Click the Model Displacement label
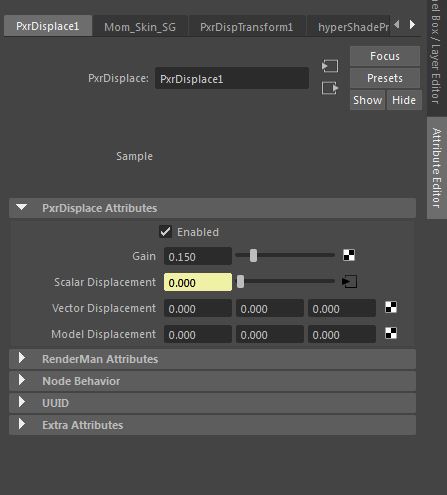The image size is (447, 495). 103,334
